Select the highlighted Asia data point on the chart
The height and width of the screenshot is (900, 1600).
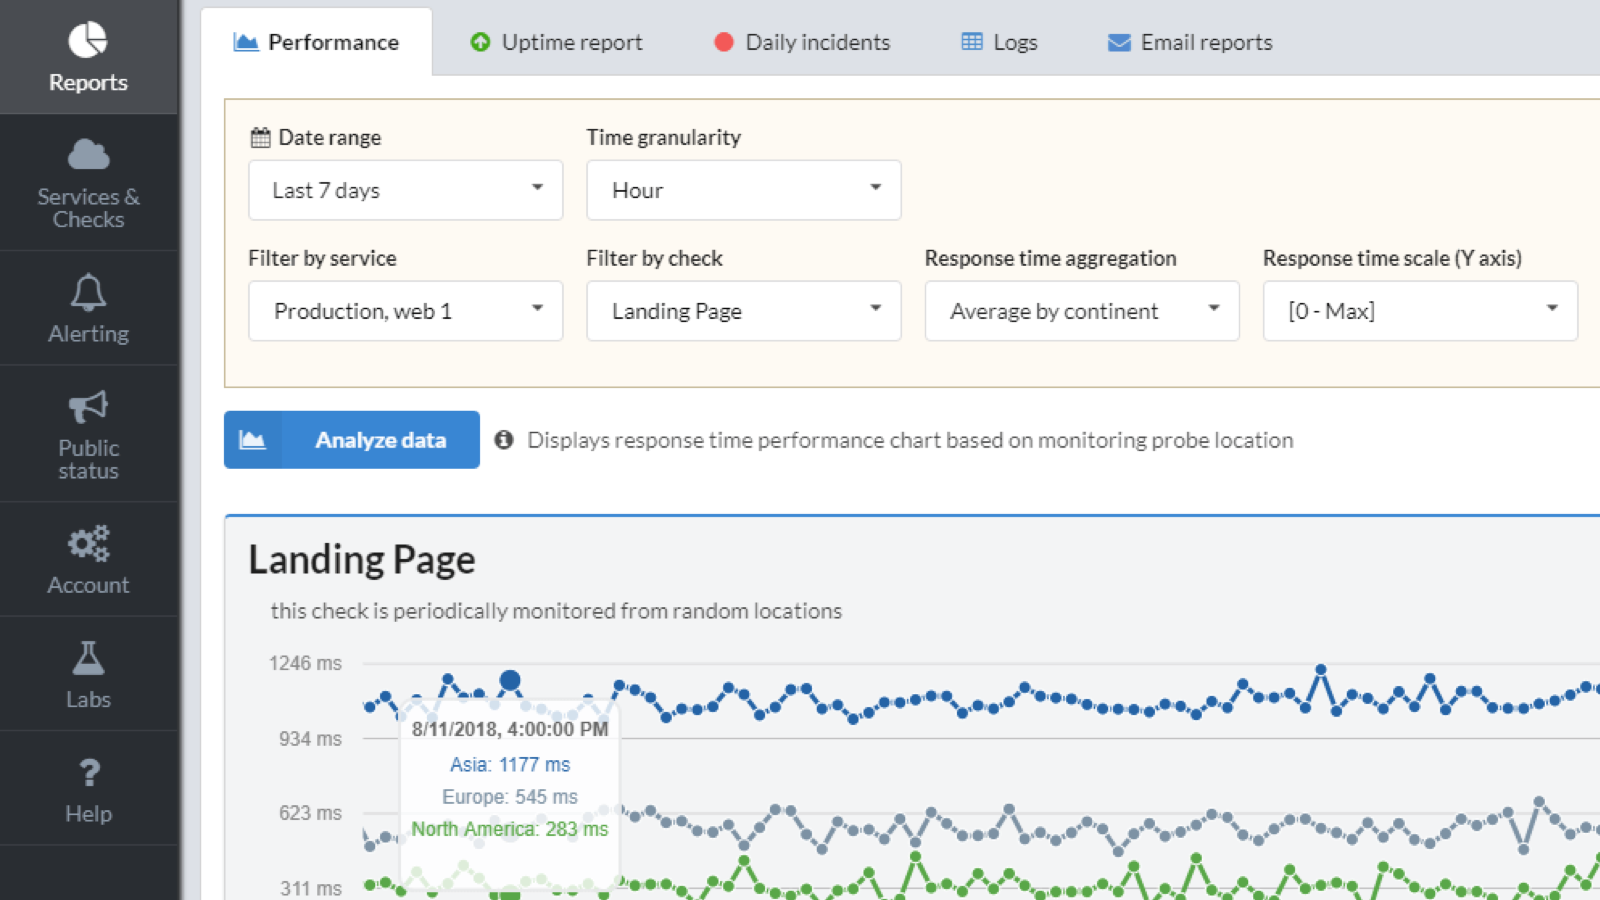511,679
